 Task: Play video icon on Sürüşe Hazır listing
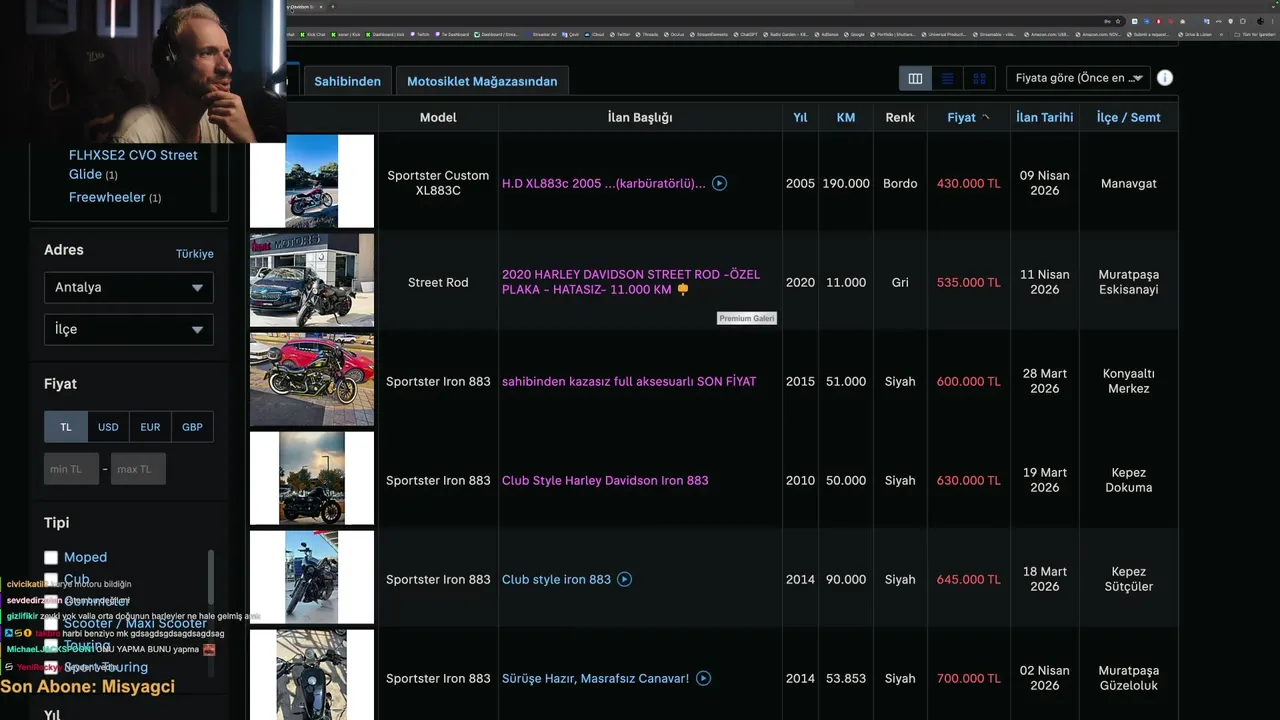pyautogui.click(x=703, y=678)
